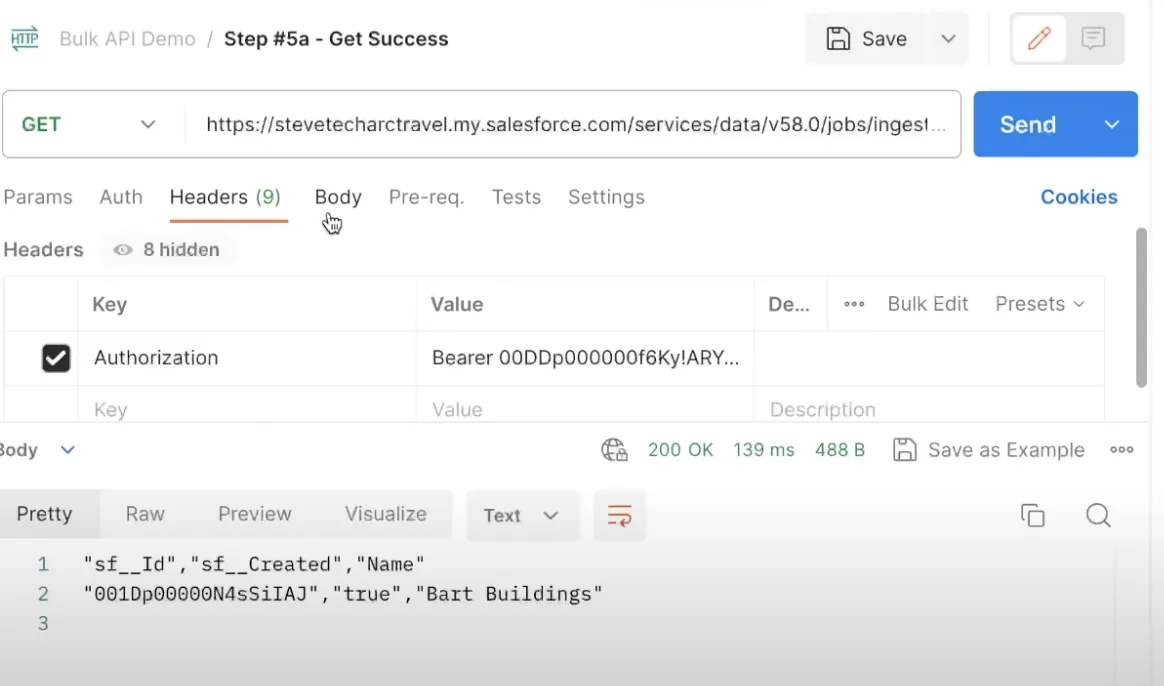Viewport: 1164px width, 686px height.
Task: Select the Visualize response view
Action: click(385, 514)
